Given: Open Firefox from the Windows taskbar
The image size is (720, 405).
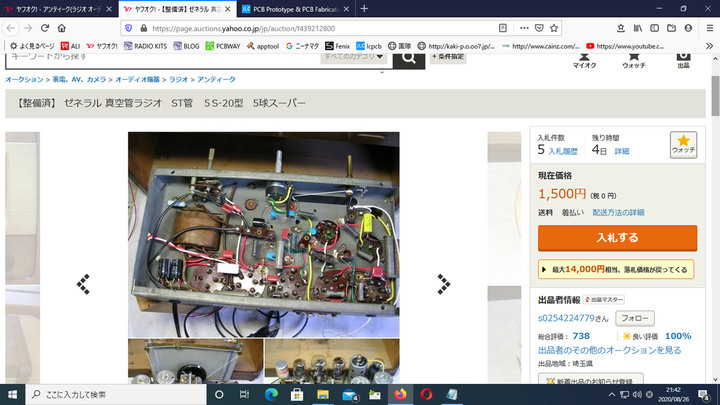Looking at the screenshot, I should point(401,394).
